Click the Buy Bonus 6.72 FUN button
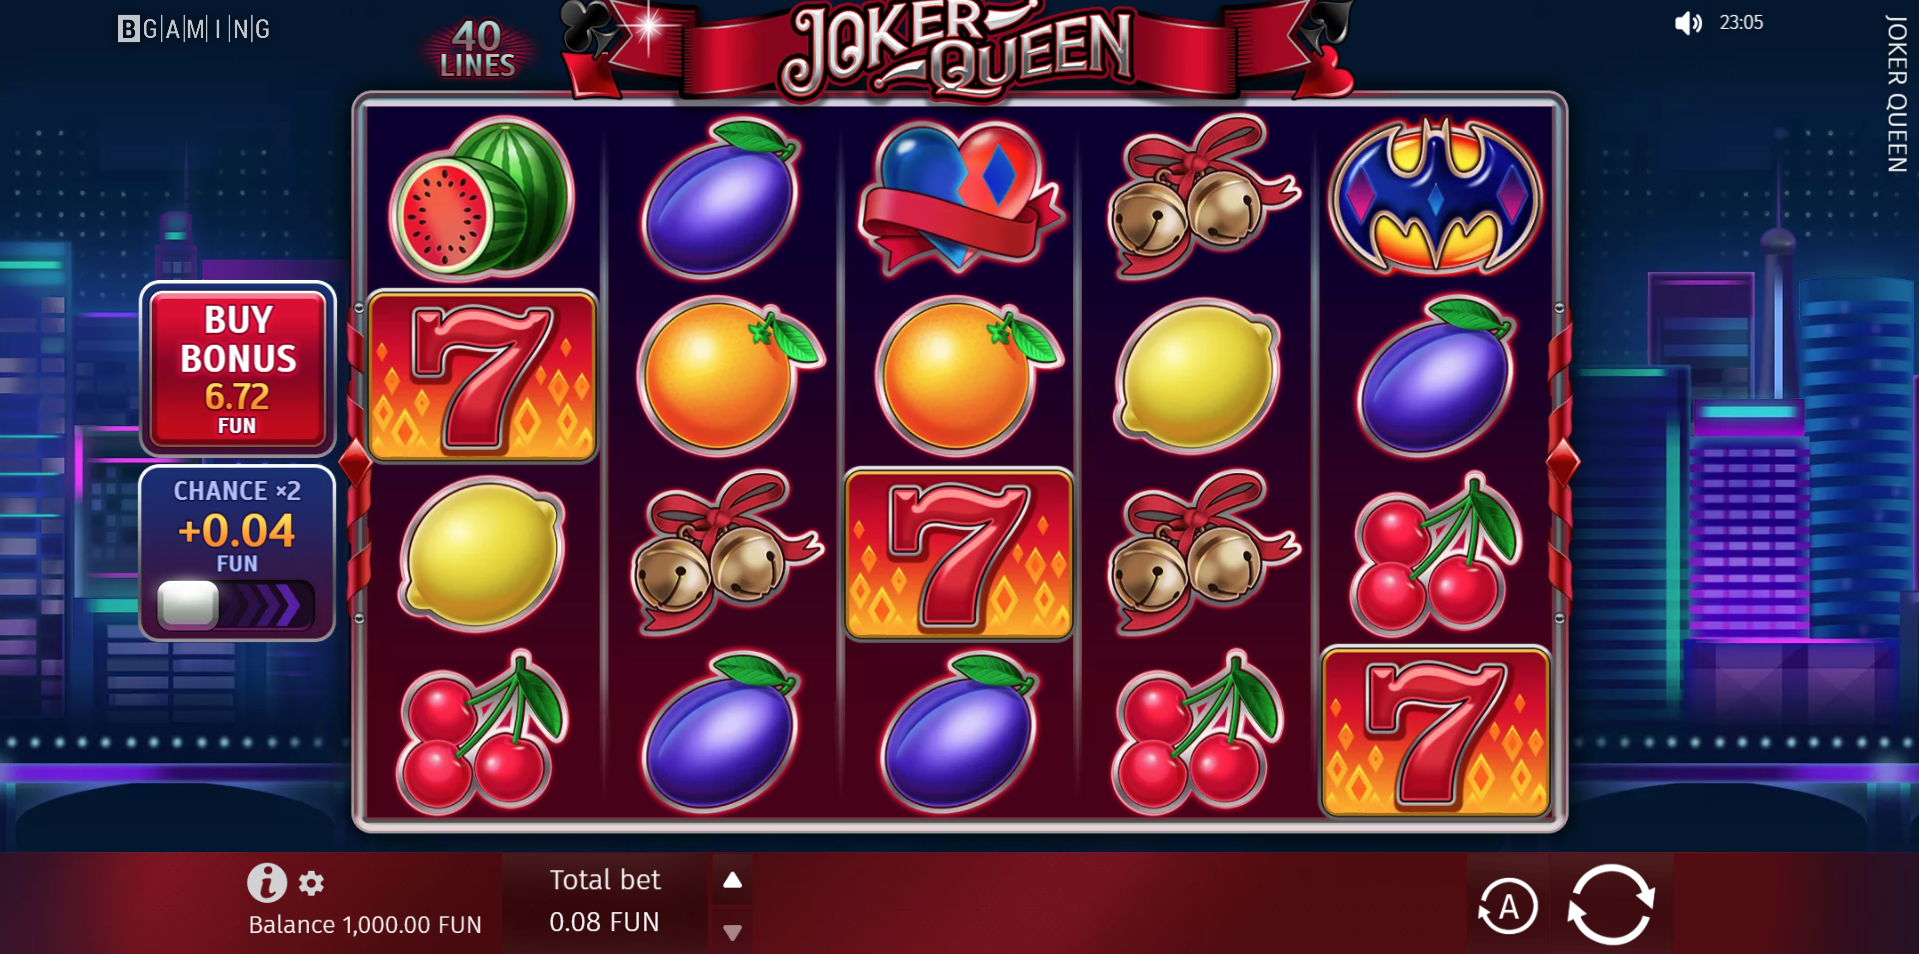The height and width of the screenshot is (954, 1919). 238,369
